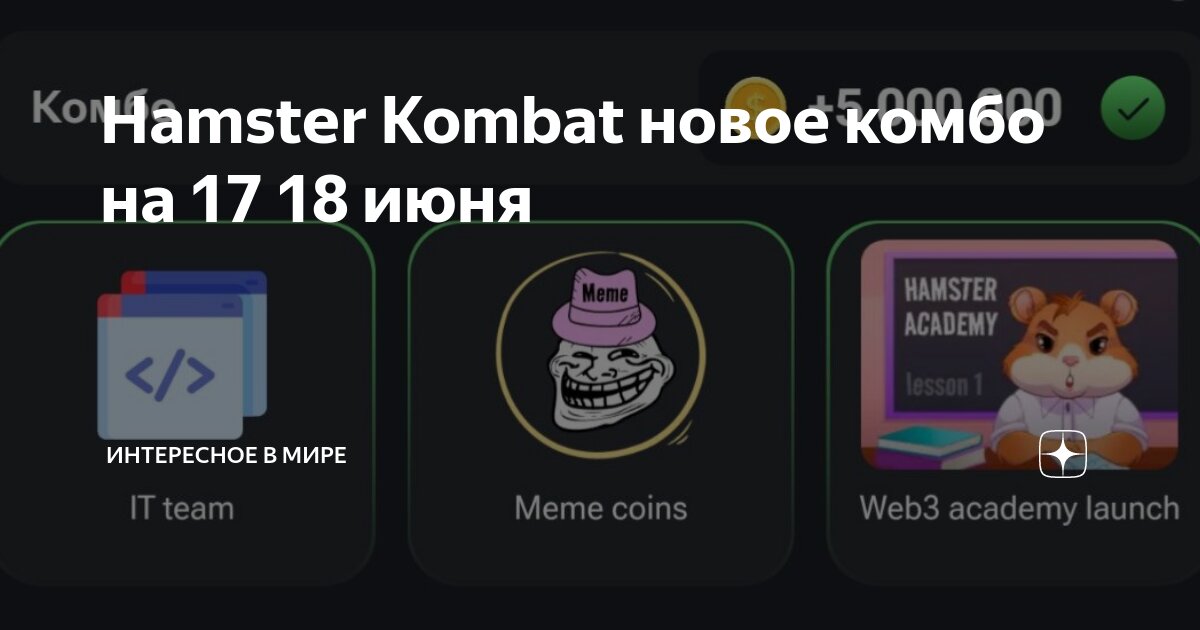Open the ИНТЕРЕСНОЕ В МИРЕ channel link

click(227, 456)
